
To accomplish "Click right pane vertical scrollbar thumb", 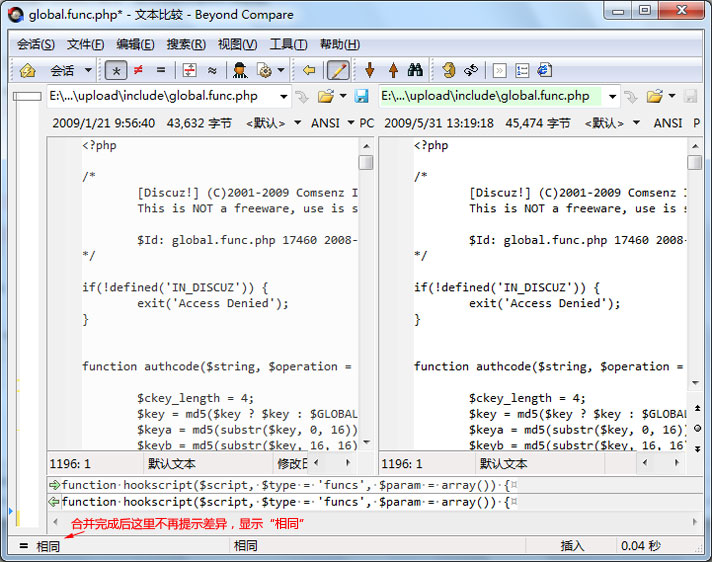I will [x=694, y=162].
